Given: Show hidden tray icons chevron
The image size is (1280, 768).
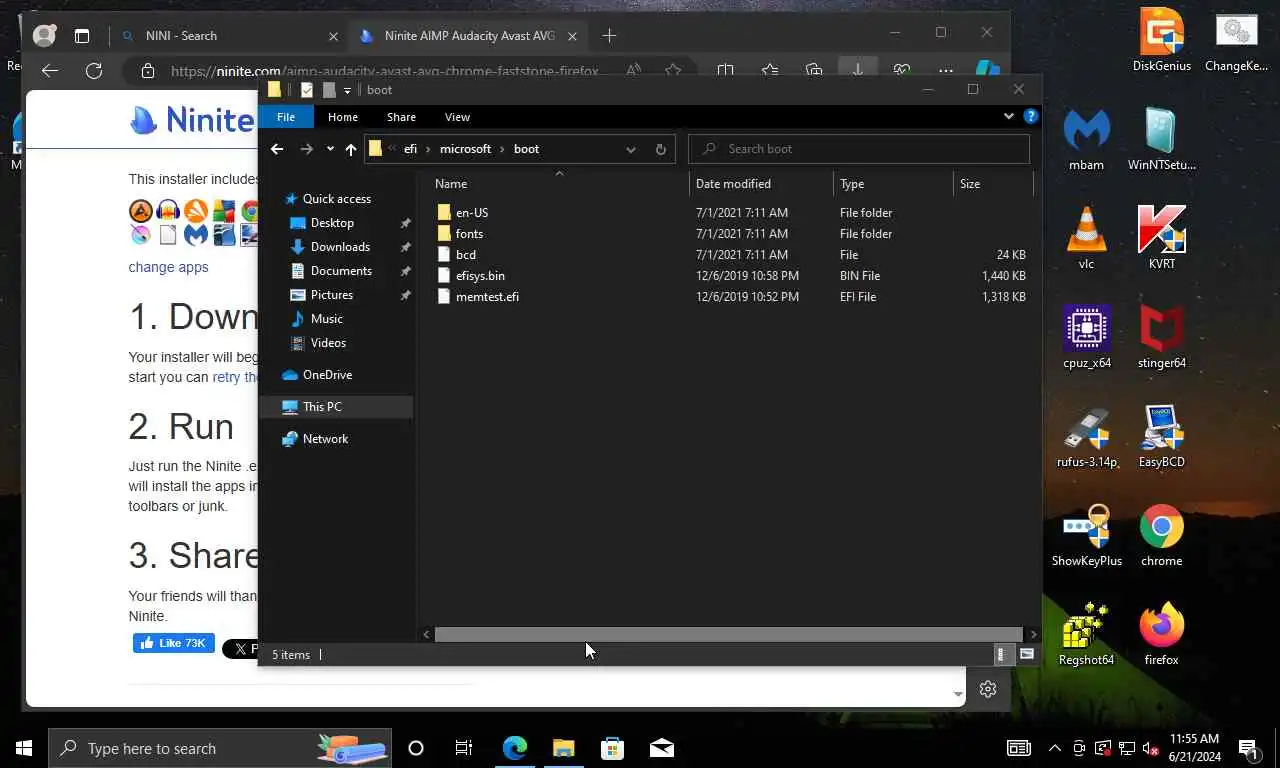Looking at the screenshot, I should coord(1054,748).
